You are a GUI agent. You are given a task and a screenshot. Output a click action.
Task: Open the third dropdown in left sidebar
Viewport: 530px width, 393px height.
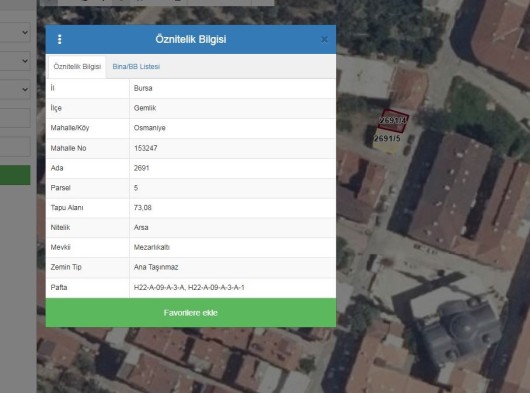(15, 90)
